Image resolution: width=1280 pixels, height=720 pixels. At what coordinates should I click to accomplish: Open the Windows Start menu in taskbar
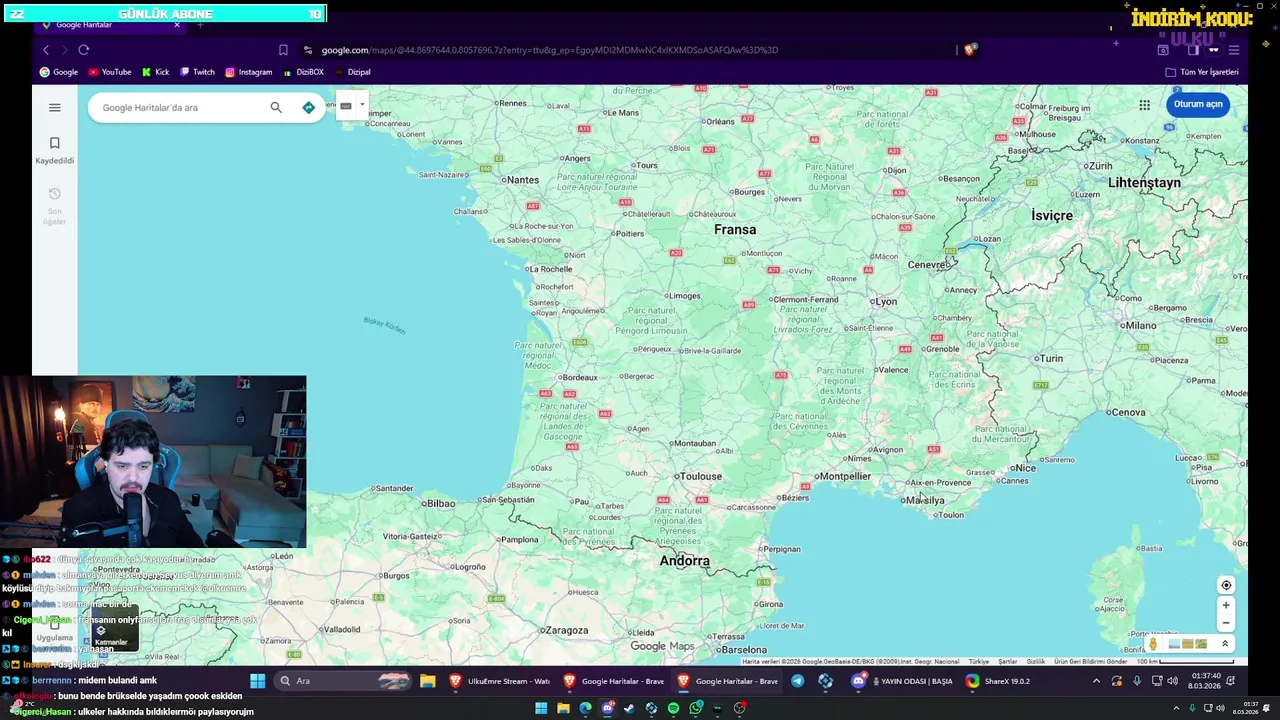click(258, 681)
